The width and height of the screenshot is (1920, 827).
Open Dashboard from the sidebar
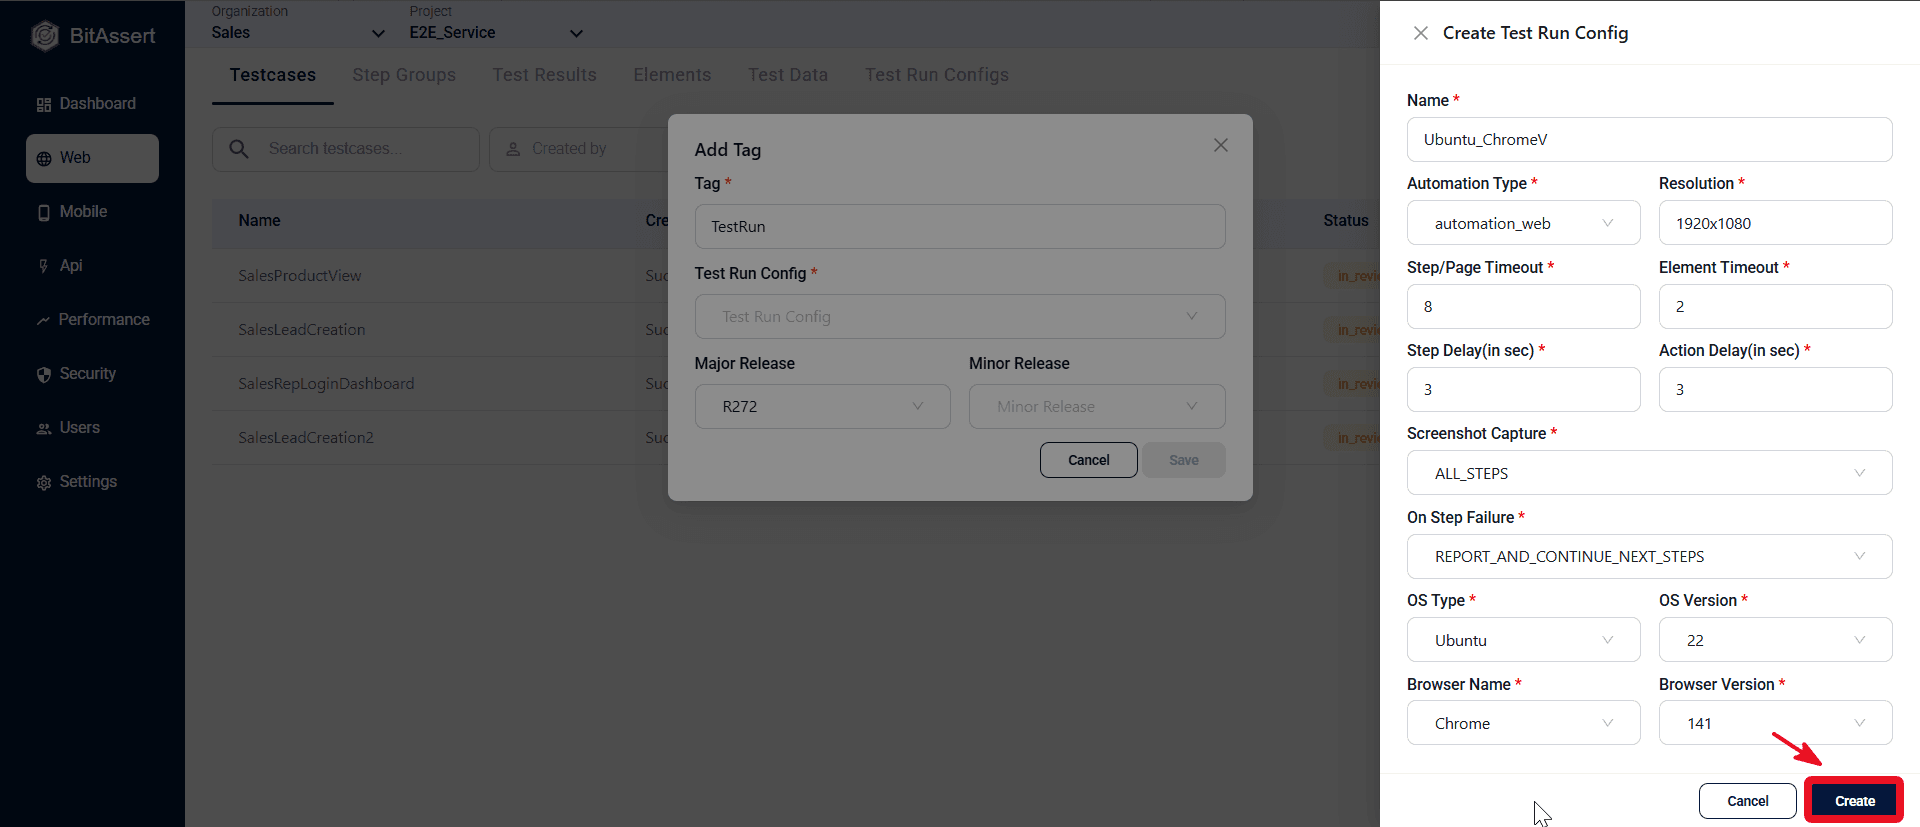pyautogui.click(x=86, y=104)
